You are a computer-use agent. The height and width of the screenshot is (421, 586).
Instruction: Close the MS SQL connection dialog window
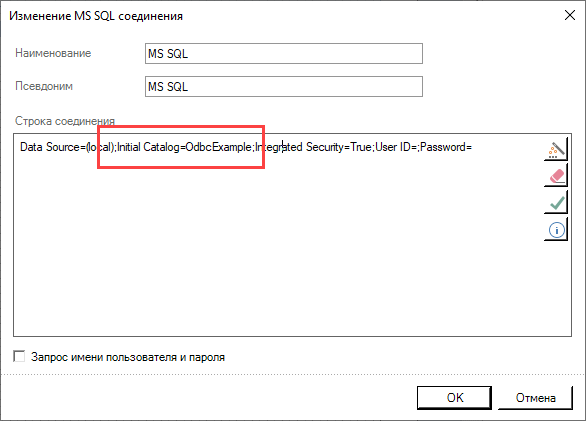coord(570,15)
